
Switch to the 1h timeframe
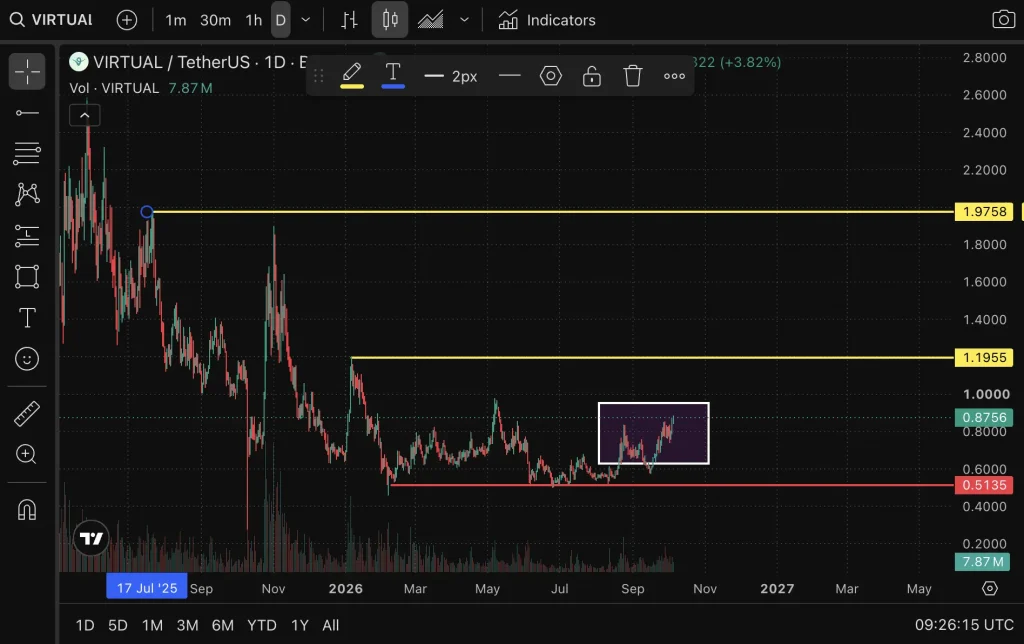pyautogui.click(x=253, y=20)
